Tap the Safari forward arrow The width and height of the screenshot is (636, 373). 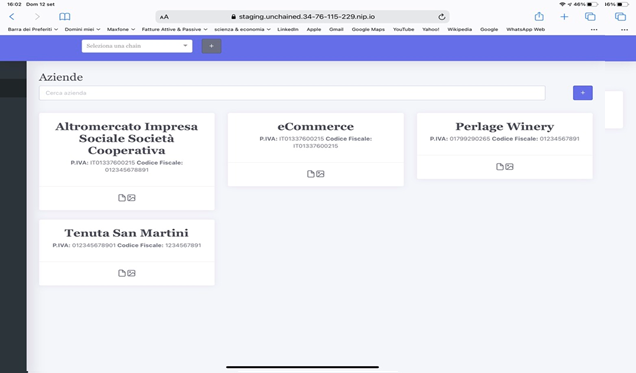37,17
